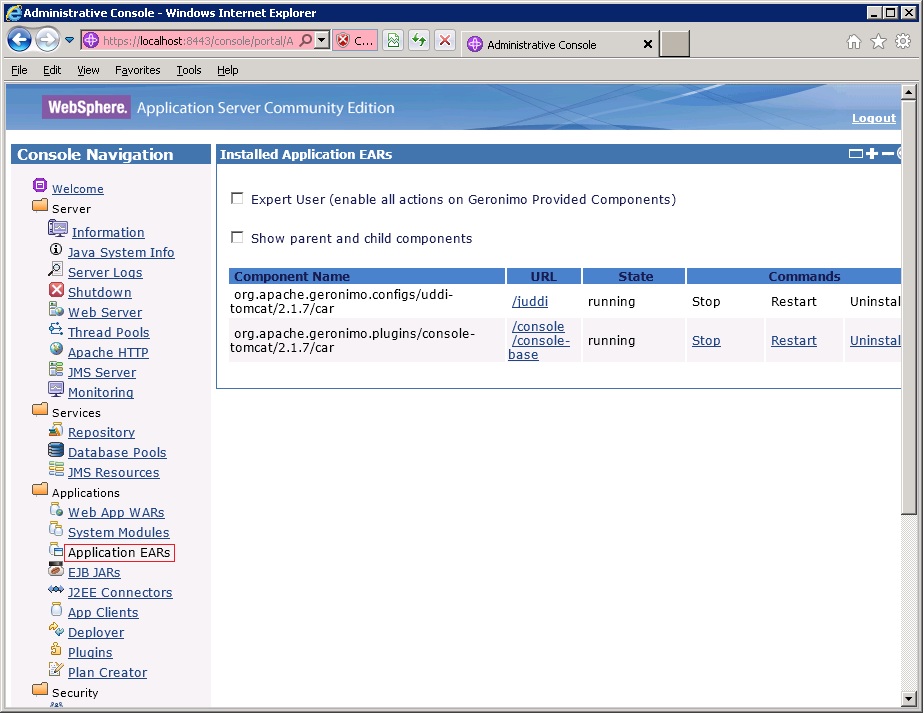
Task: Open Database Pools from the navigation icon
Action: tap(57, 452)
